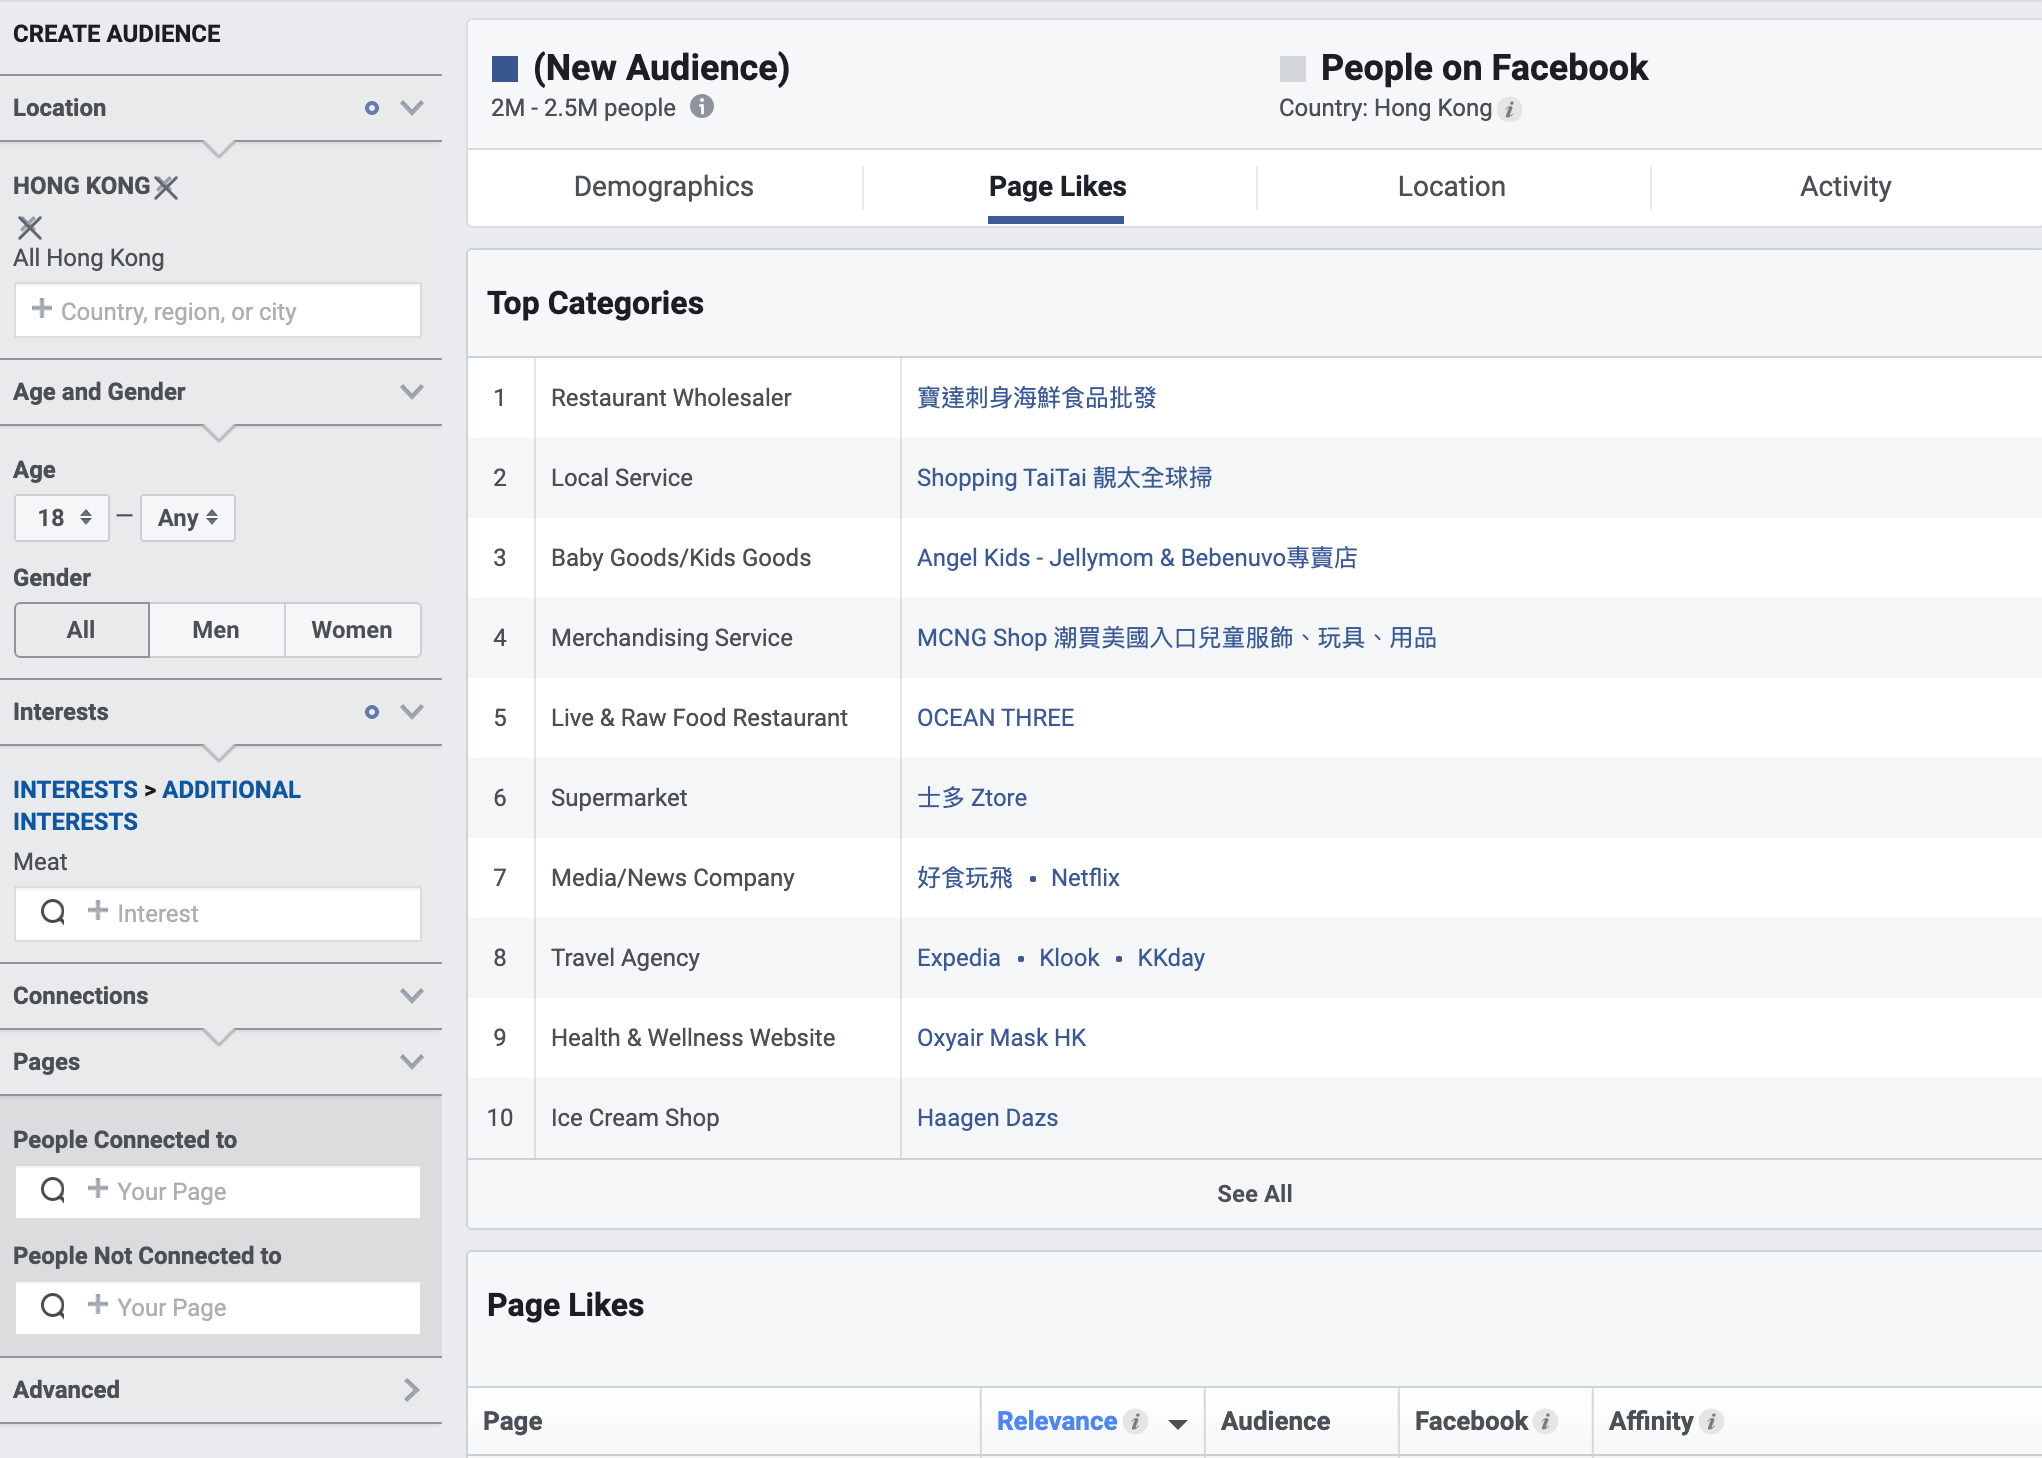The height and width of the screenshot is (1458, 2042).
Task: Click the gray People on Facebook swatch
Action: (x=1293, y=69)
